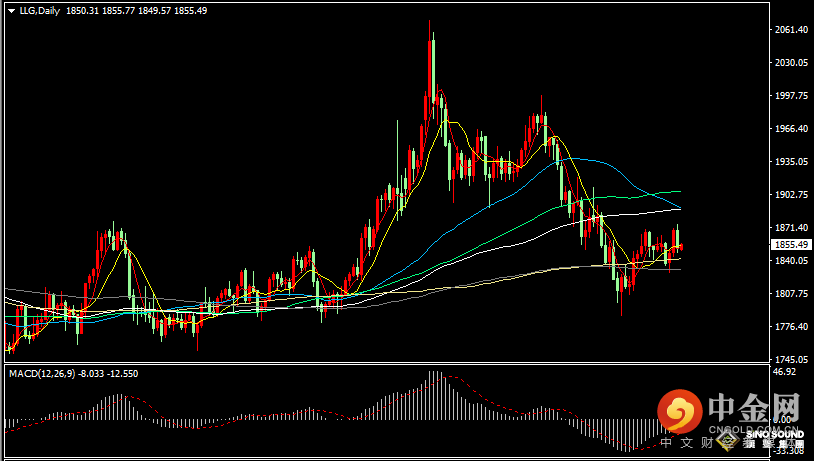
Task: Click the current price tag 1855.49
Action: (790, 245)
